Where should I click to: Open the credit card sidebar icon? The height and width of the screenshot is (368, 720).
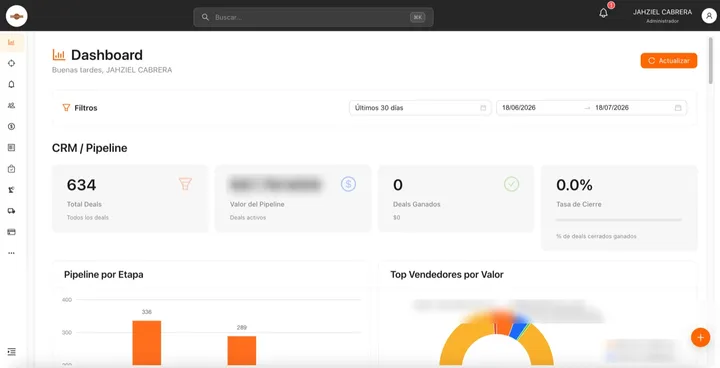11,232
